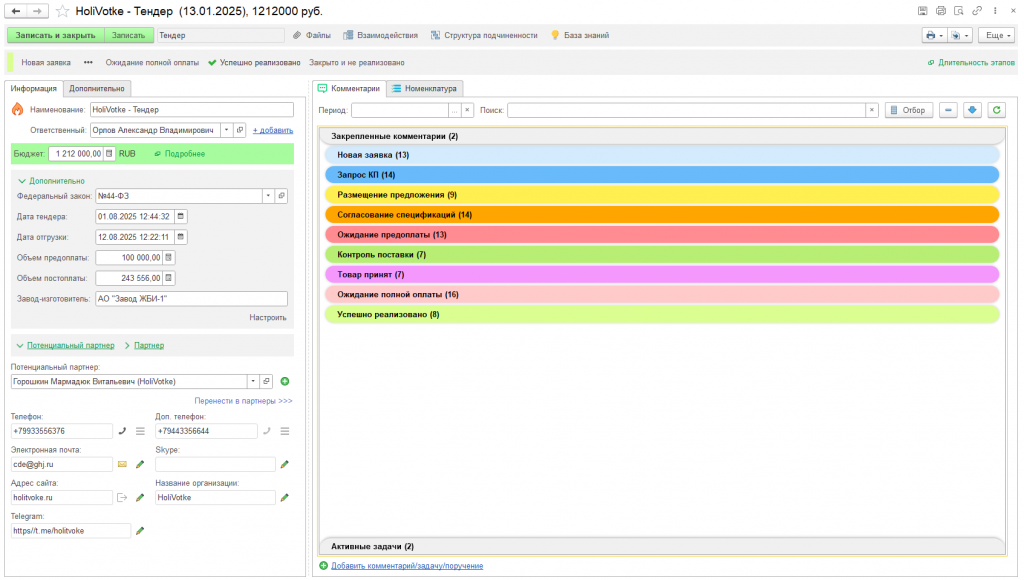Expand the Закрепленные комментарии group

point(394,136)
